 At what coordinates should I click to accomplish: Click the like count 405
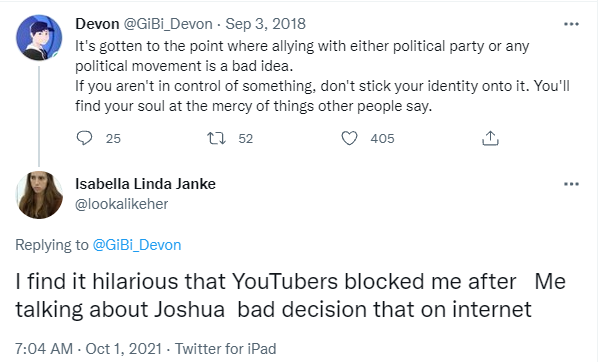click(x=382, y=139)
